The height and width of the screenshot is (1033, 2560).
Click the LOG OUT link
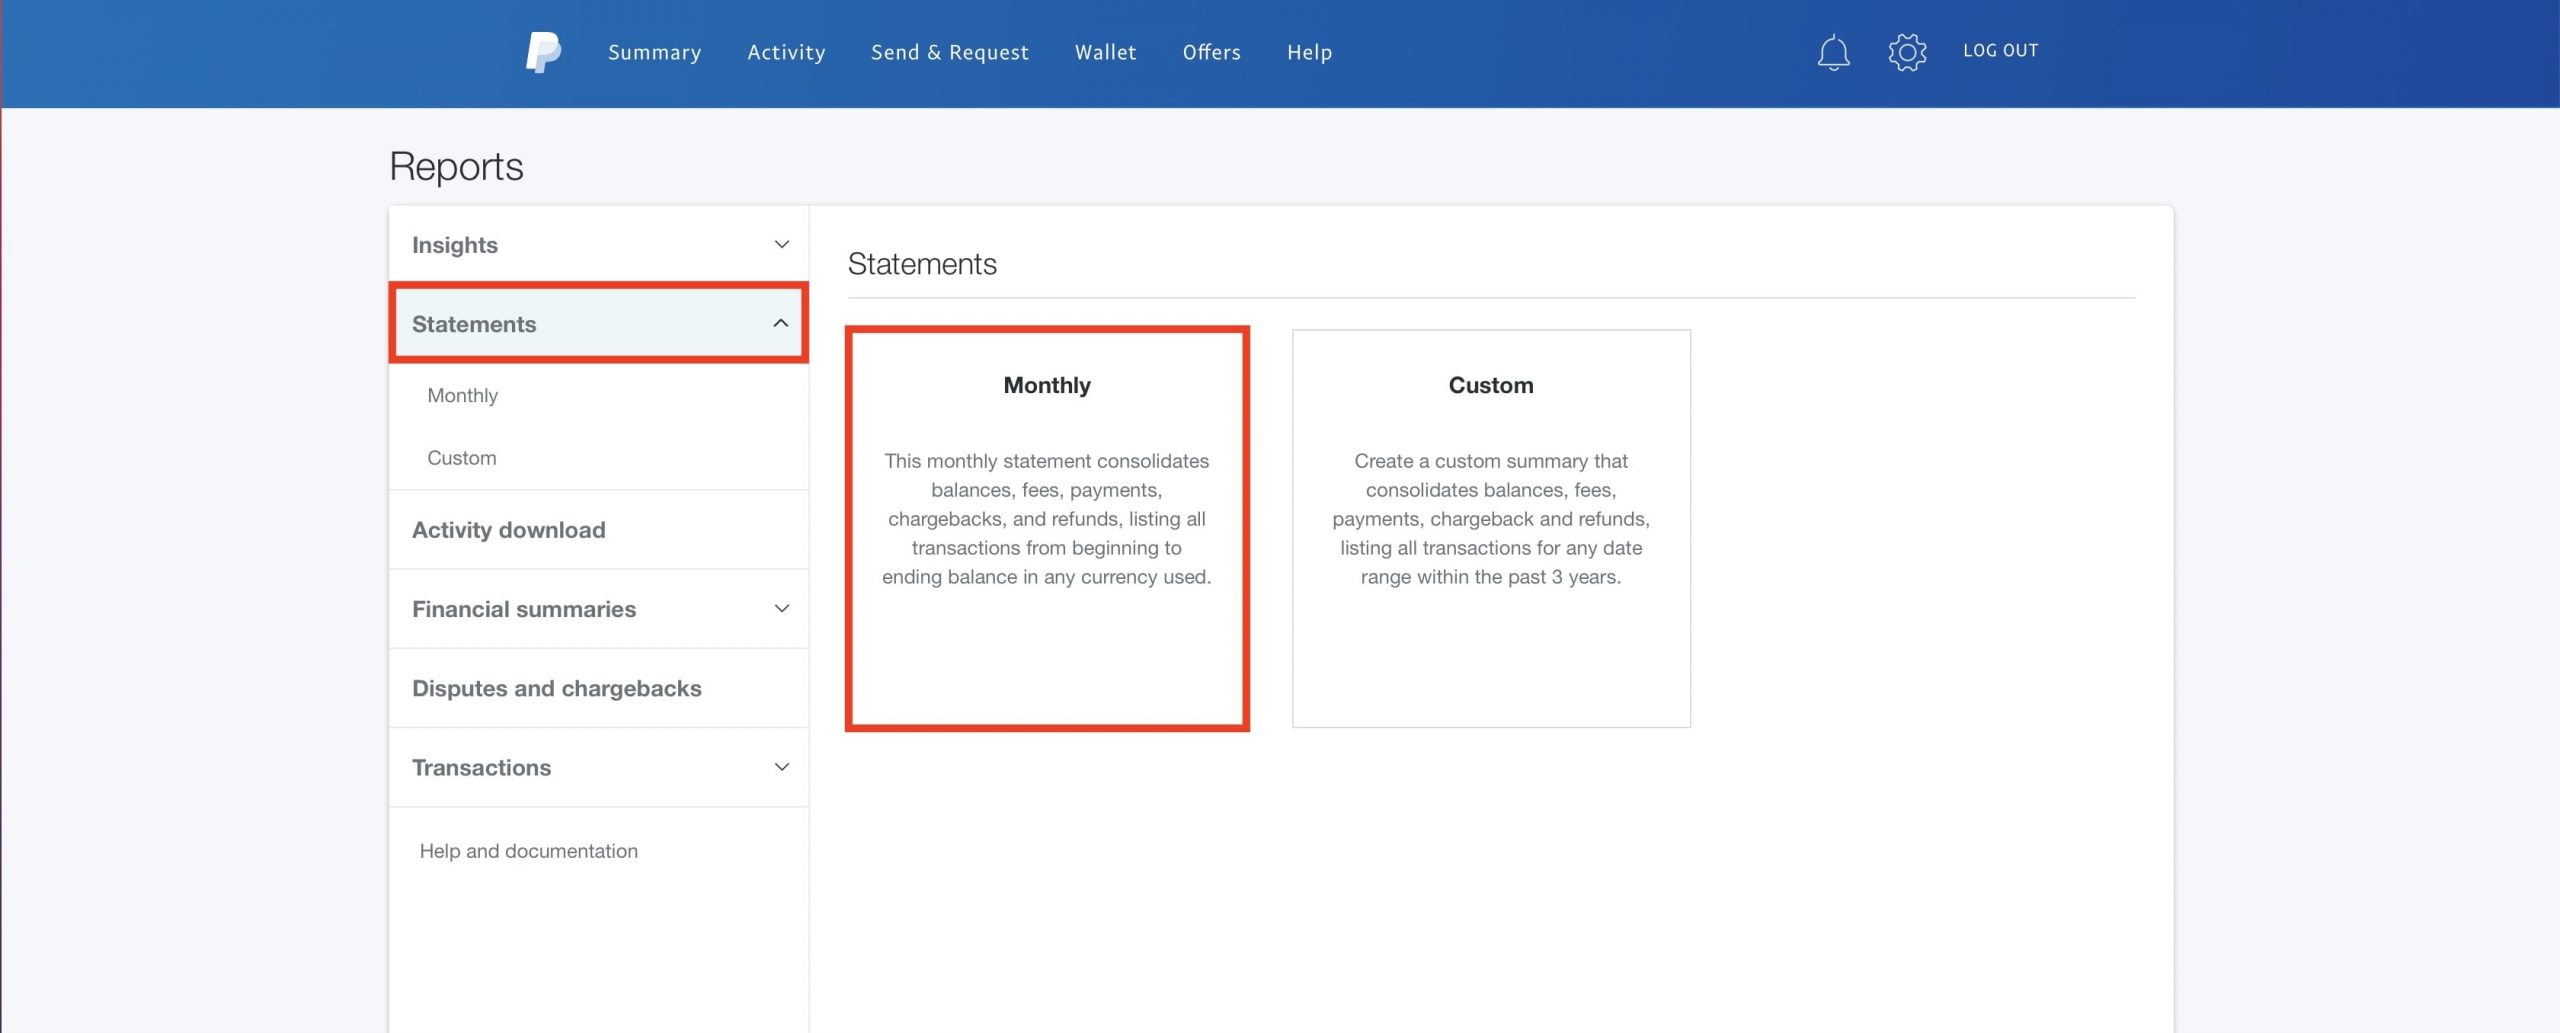pyautogui.click(x=2000, y=51)
